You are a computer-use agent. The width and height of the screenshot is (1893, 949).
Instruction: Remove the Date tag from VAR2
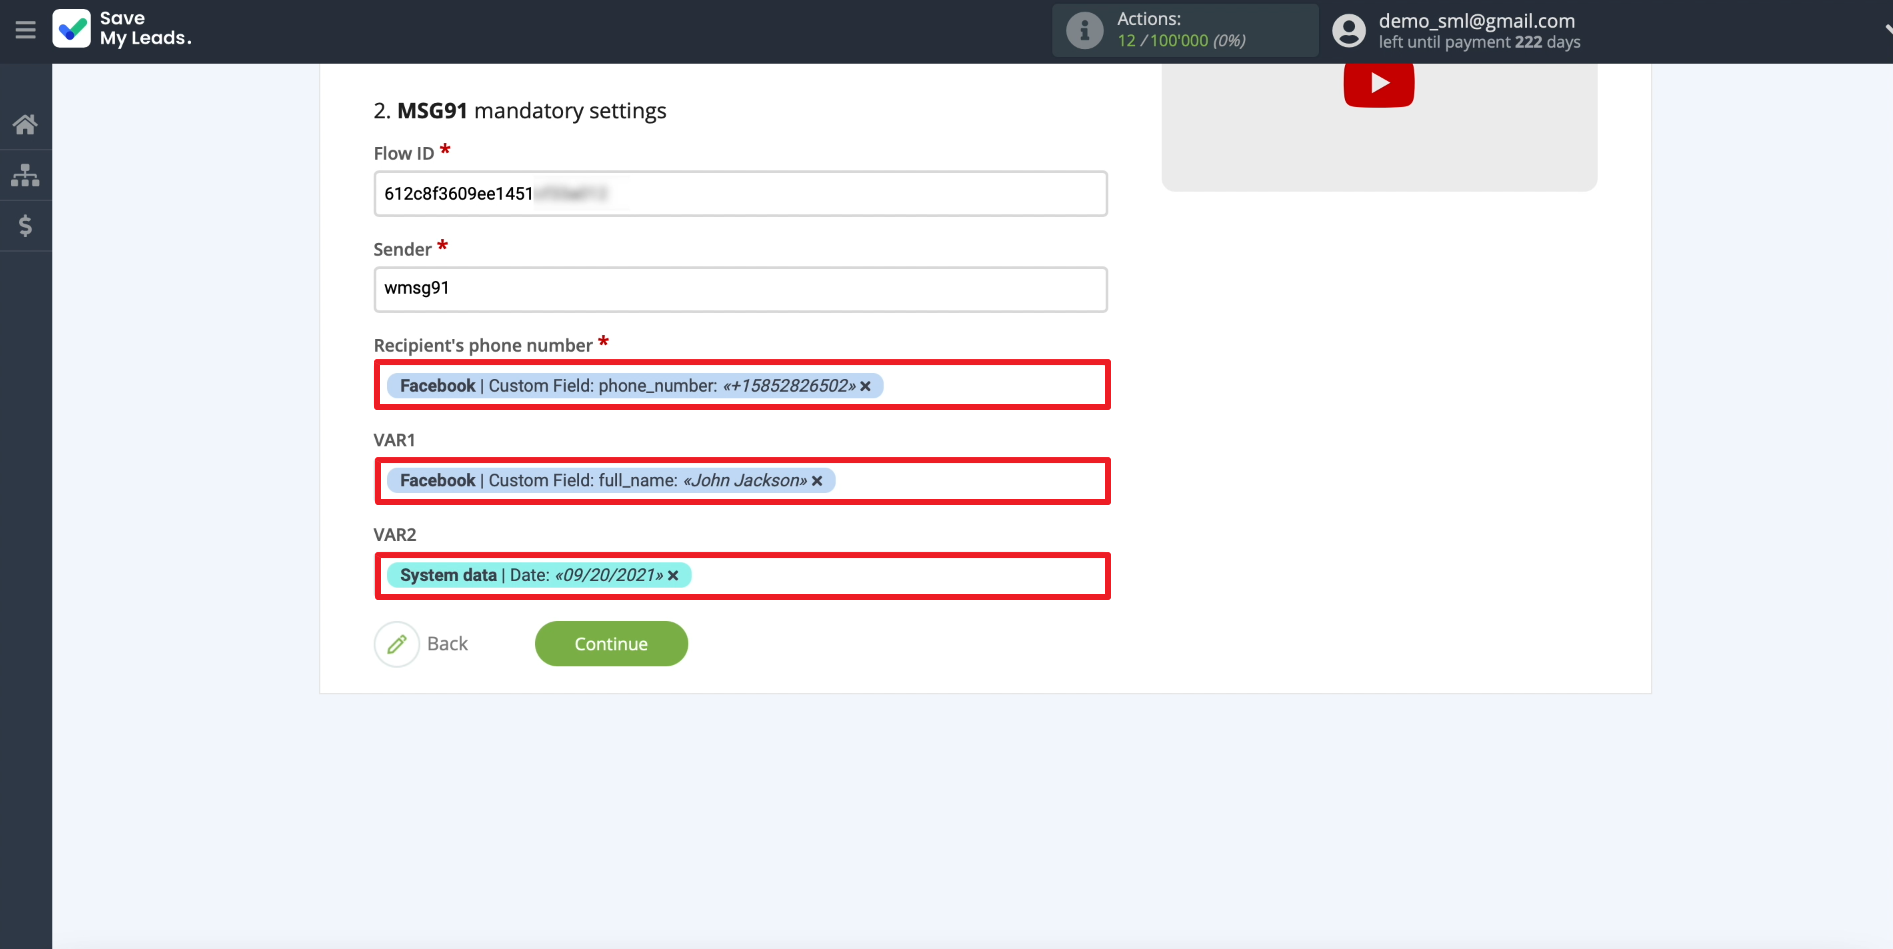pyautogui.click(x=673, y=576)
